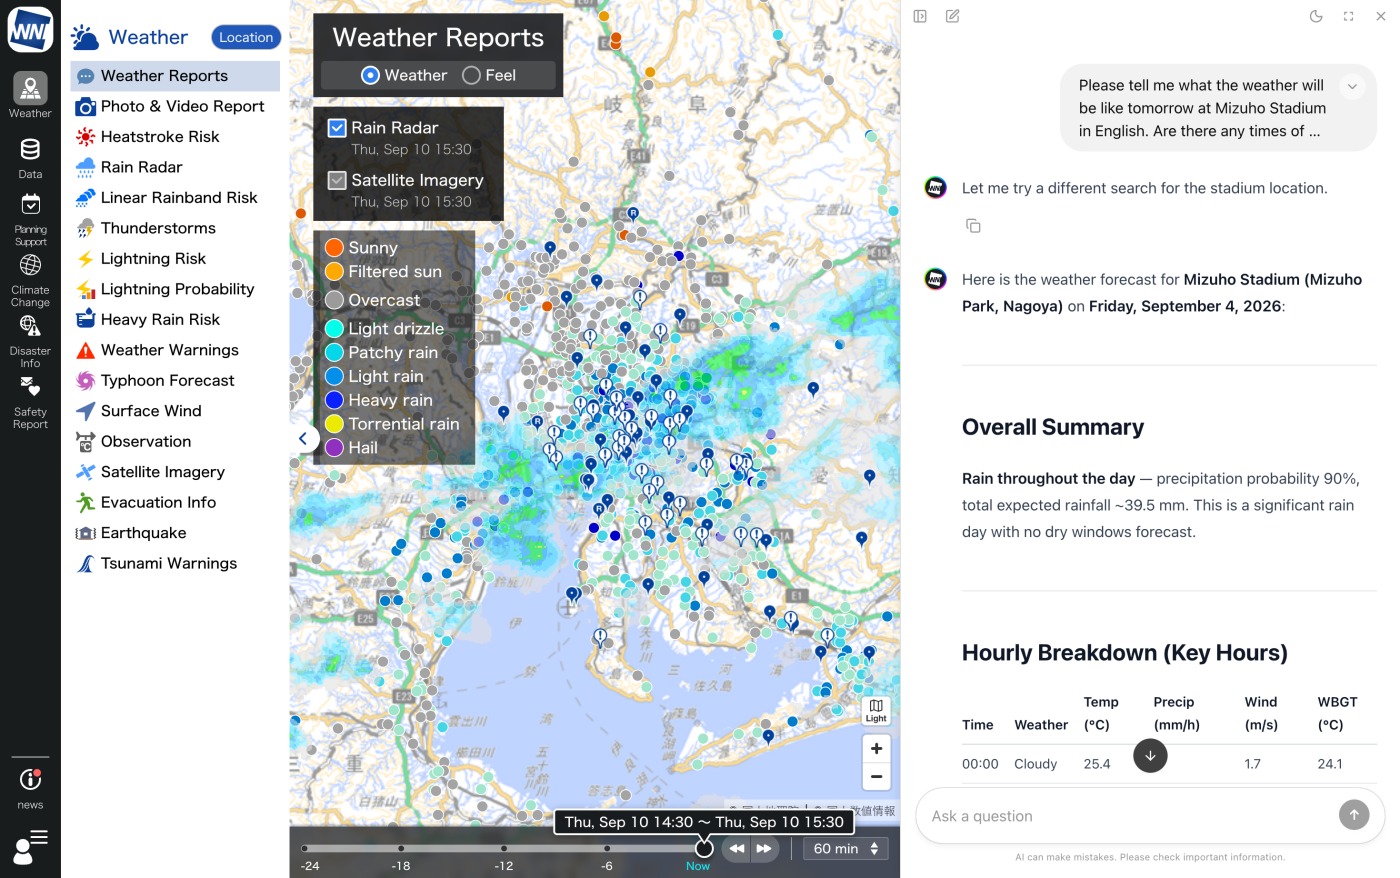Select the Feel radio button

click(471, 75)
